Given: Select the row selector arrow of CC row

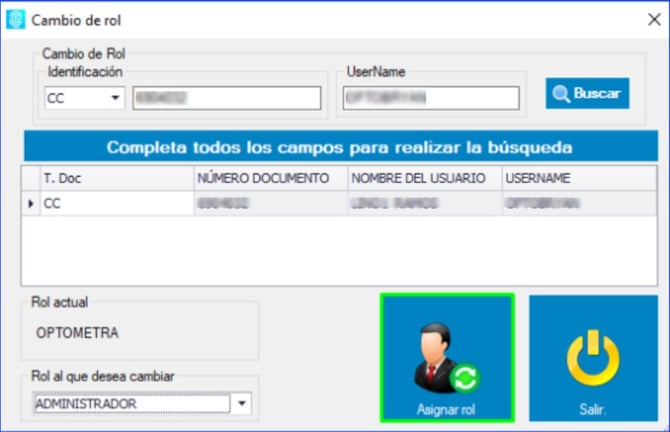Looking at the screenshot, I should tap(31, 203).
